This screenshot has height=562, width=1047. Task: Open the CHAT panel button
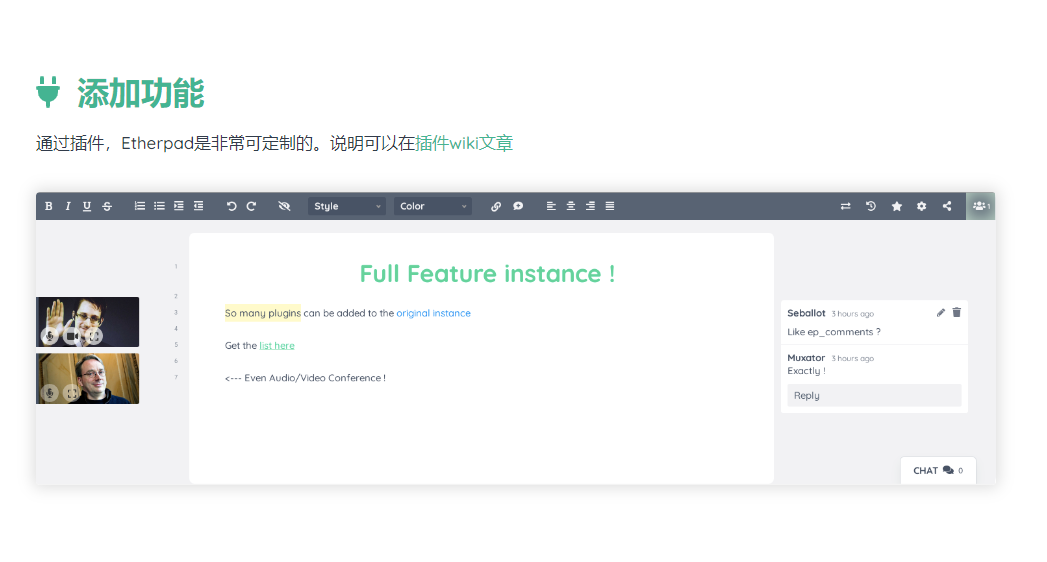[x=938, y=471]
